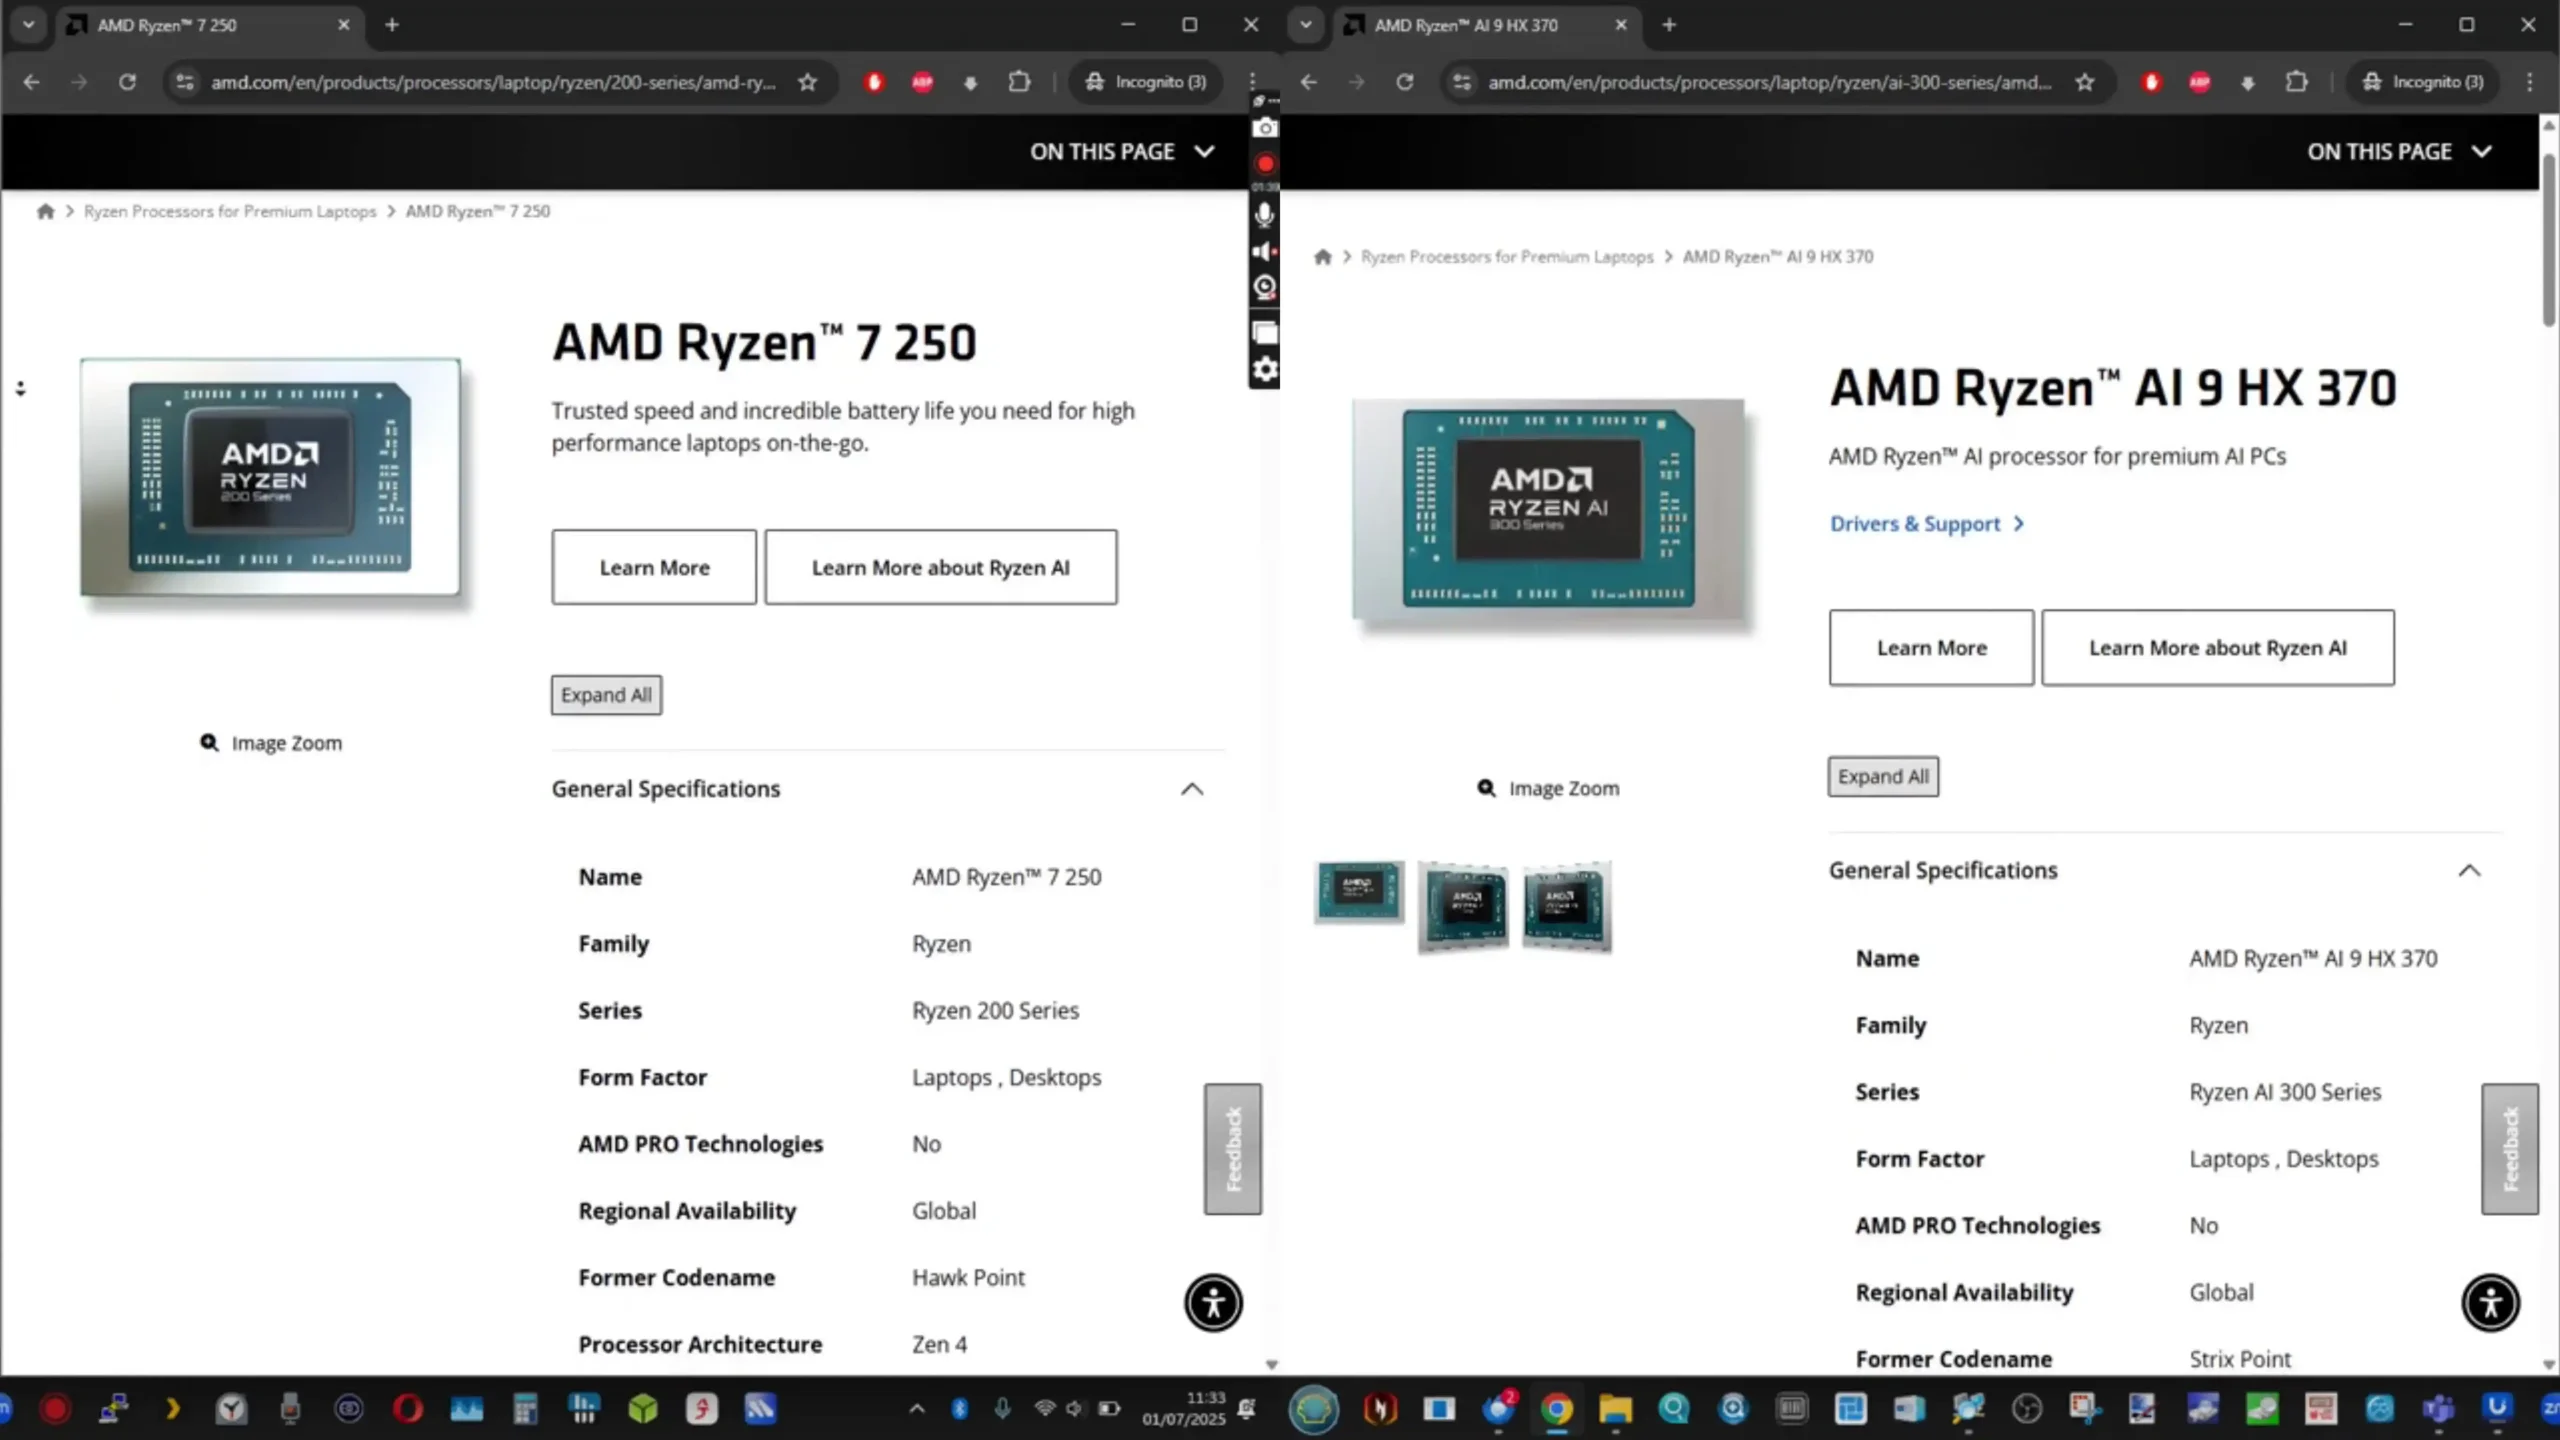The width and height of the screenshot is (2560, 1440).
Task: Open Google Chrome from the taskbar
Action: pyautogui.click(x=1556, y=1409)
